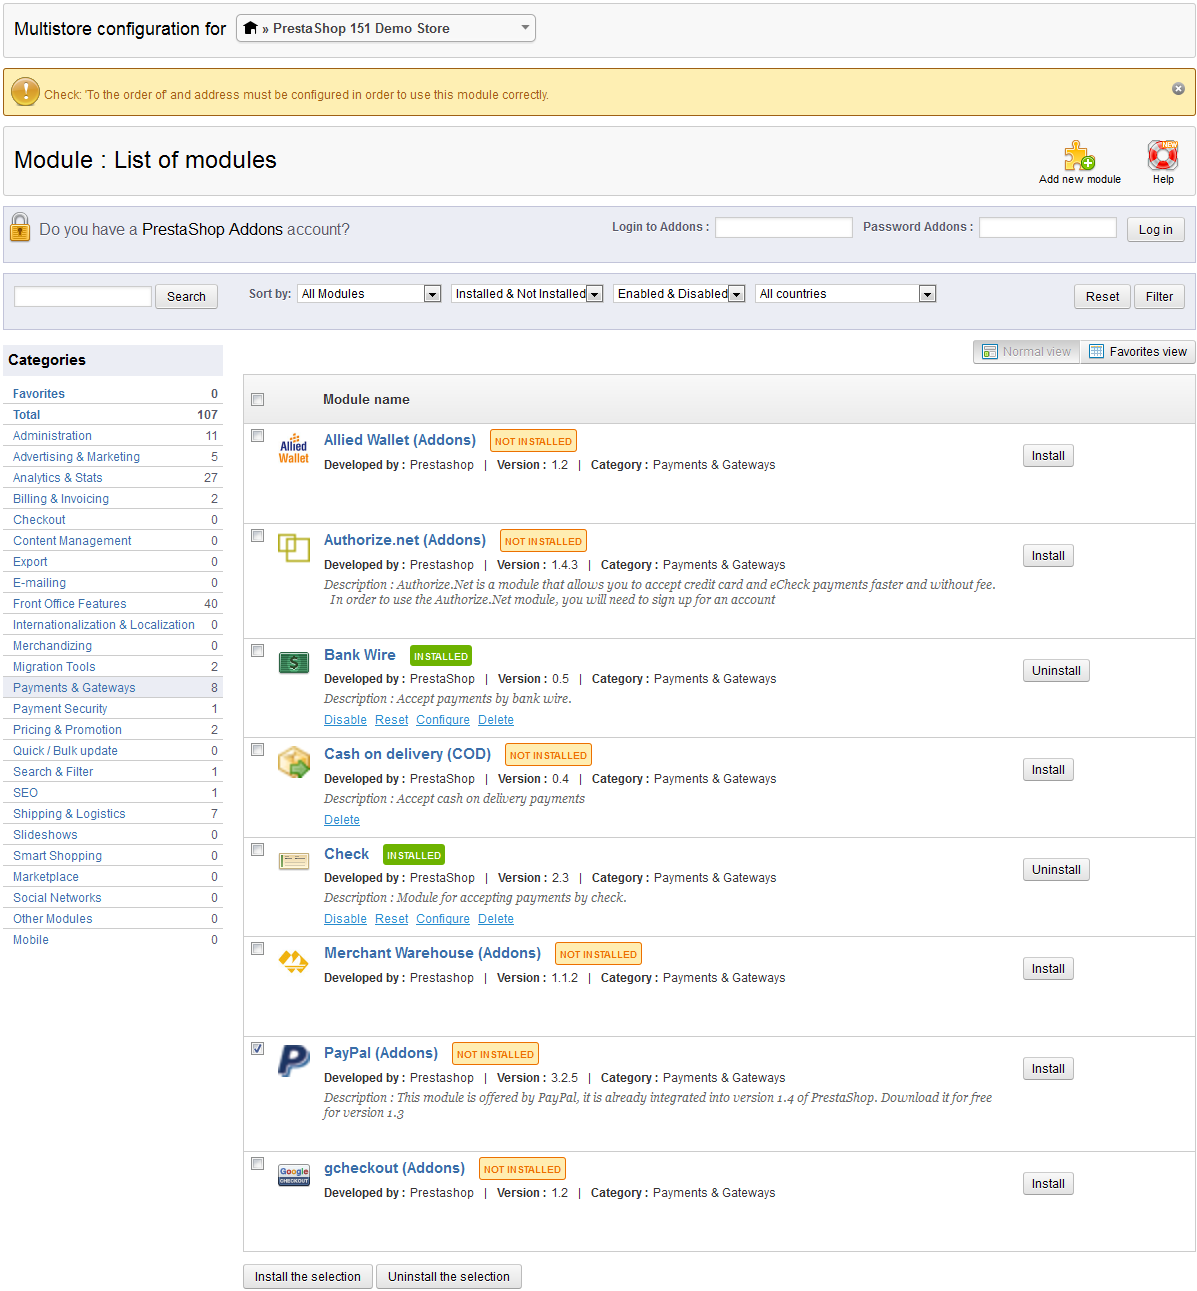Uncheck the PayPal module checkbox
The width and height of the screenshot is (1197, 1291).
point(258,1049)
